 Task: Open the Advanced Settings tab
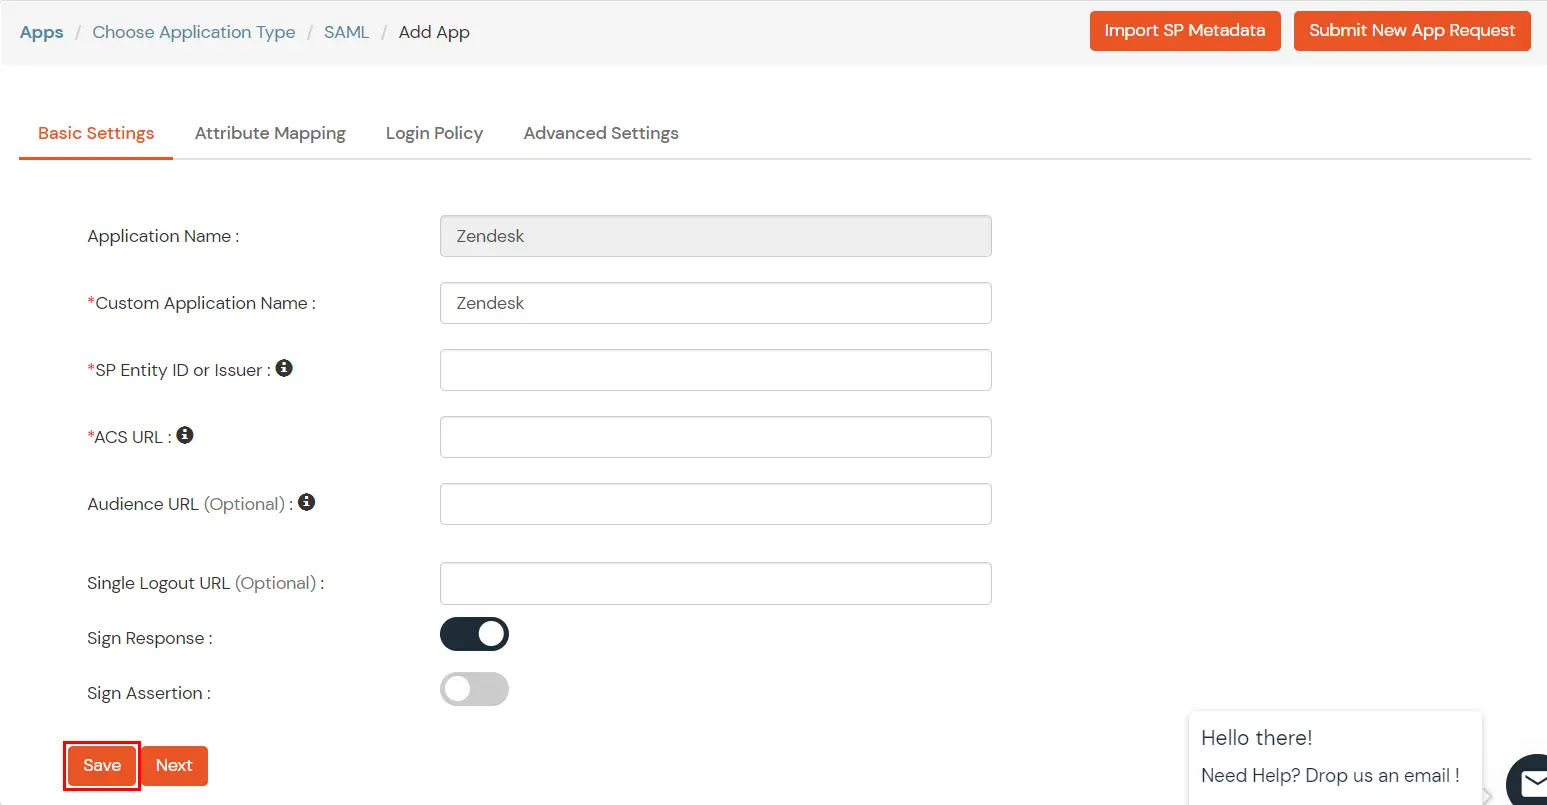[x=601, y=133]
